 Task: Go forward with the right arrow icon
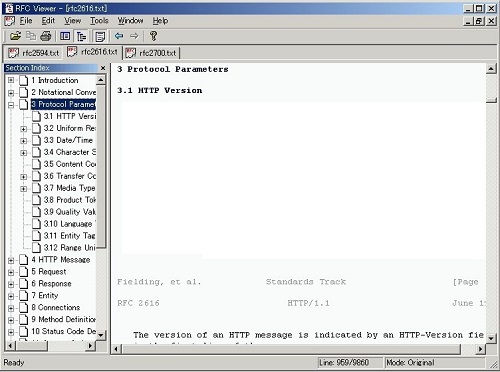coord(134,36)
